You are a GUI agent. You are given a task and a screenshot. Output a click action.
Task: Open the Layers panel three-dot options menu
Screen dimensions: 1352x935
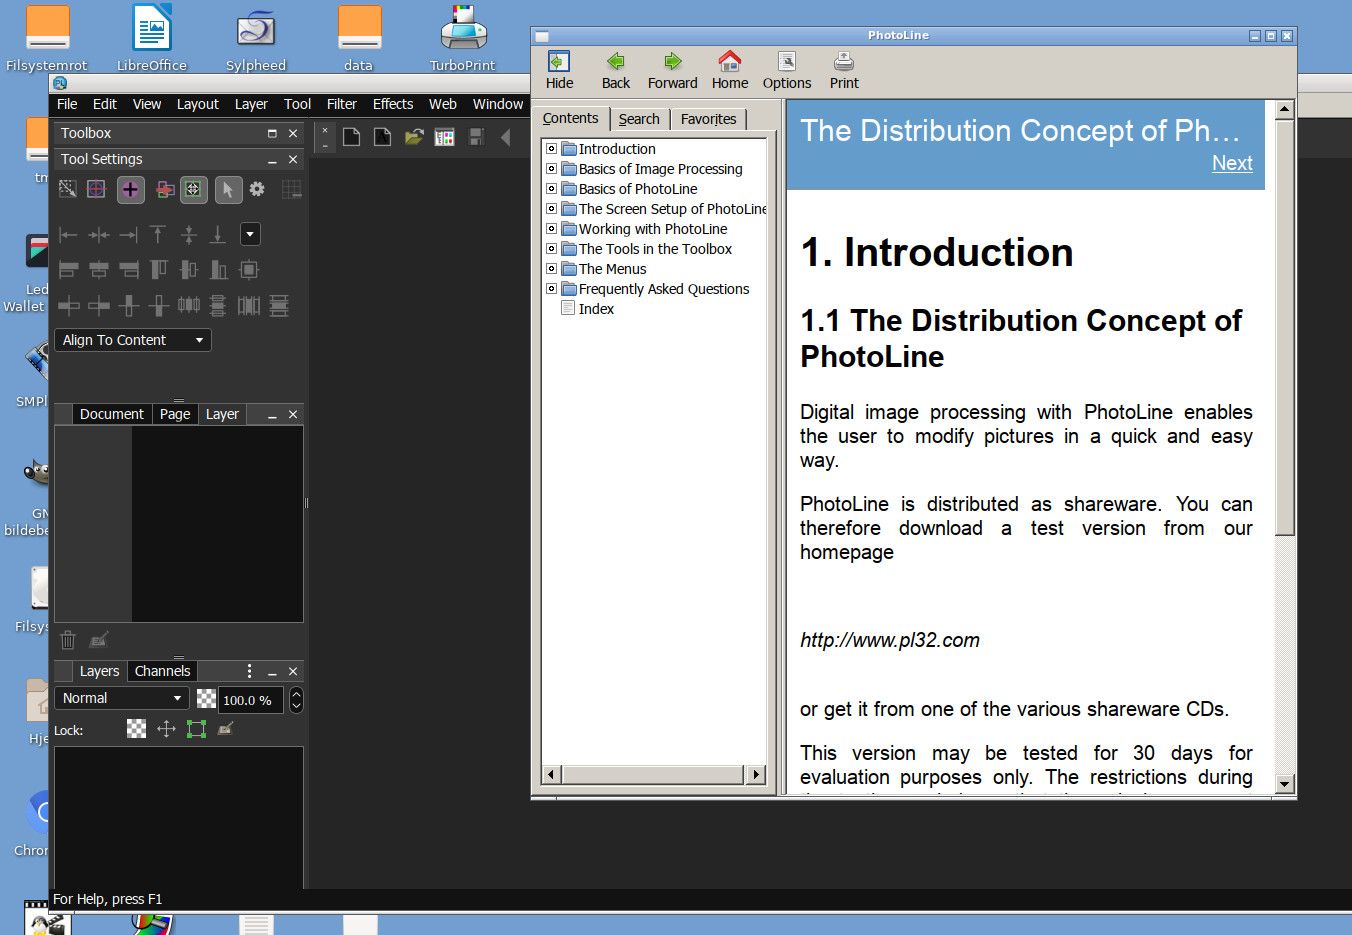[249, 671]
